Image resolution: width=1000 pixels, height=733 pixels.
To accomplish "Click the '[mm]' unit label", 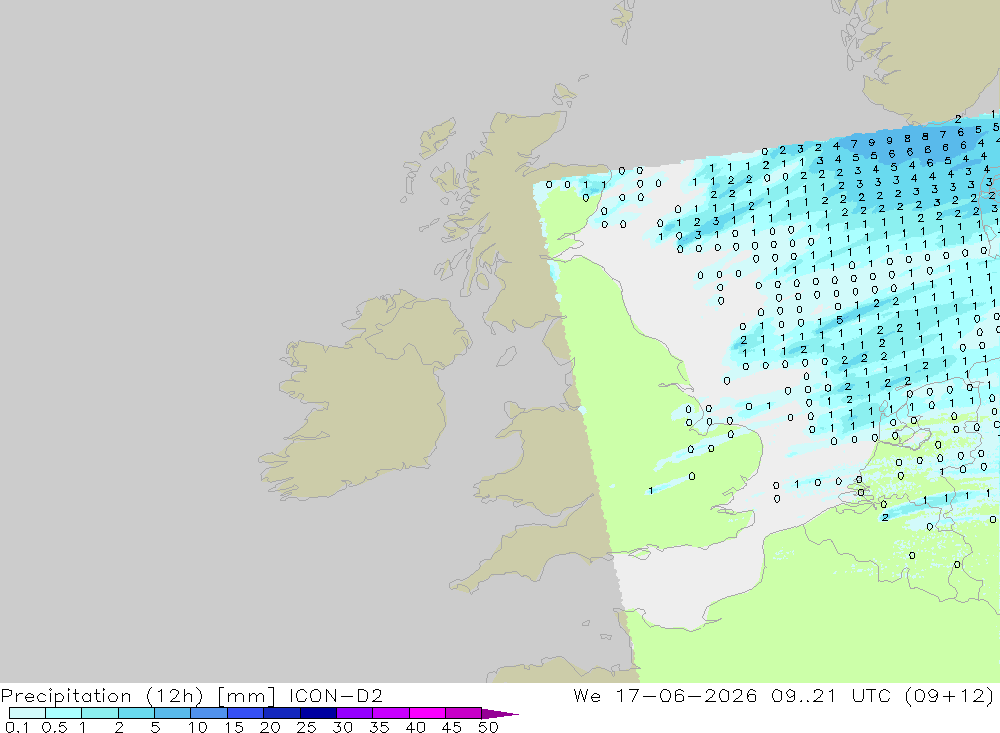I will (246, 696).
